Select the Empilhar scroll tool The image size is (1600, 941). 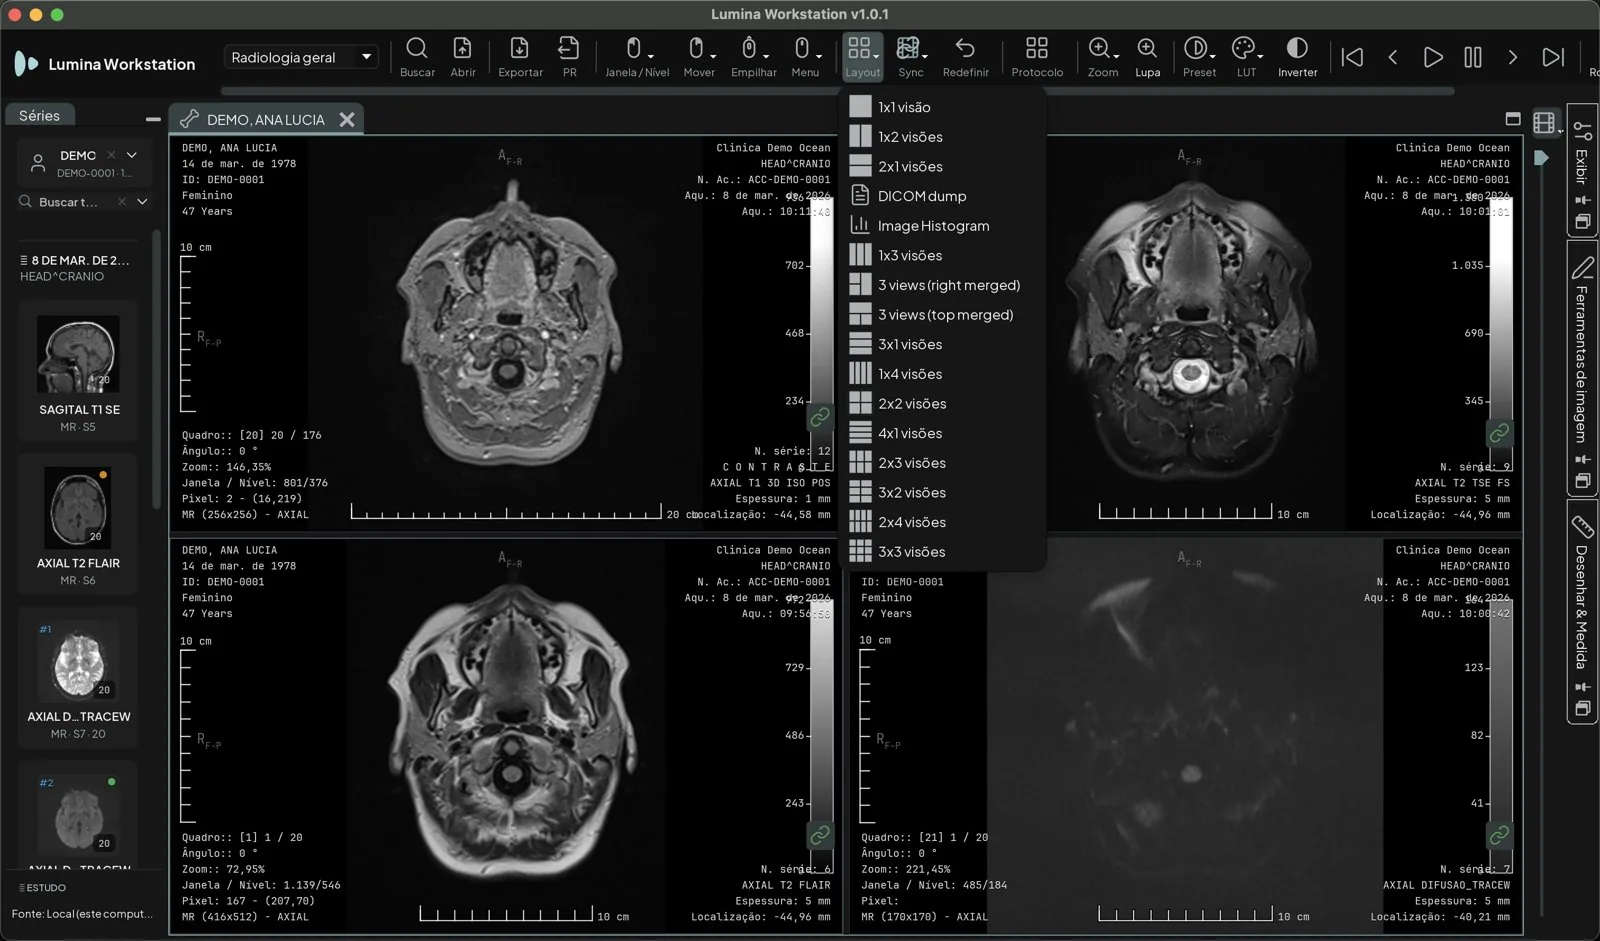753,57
